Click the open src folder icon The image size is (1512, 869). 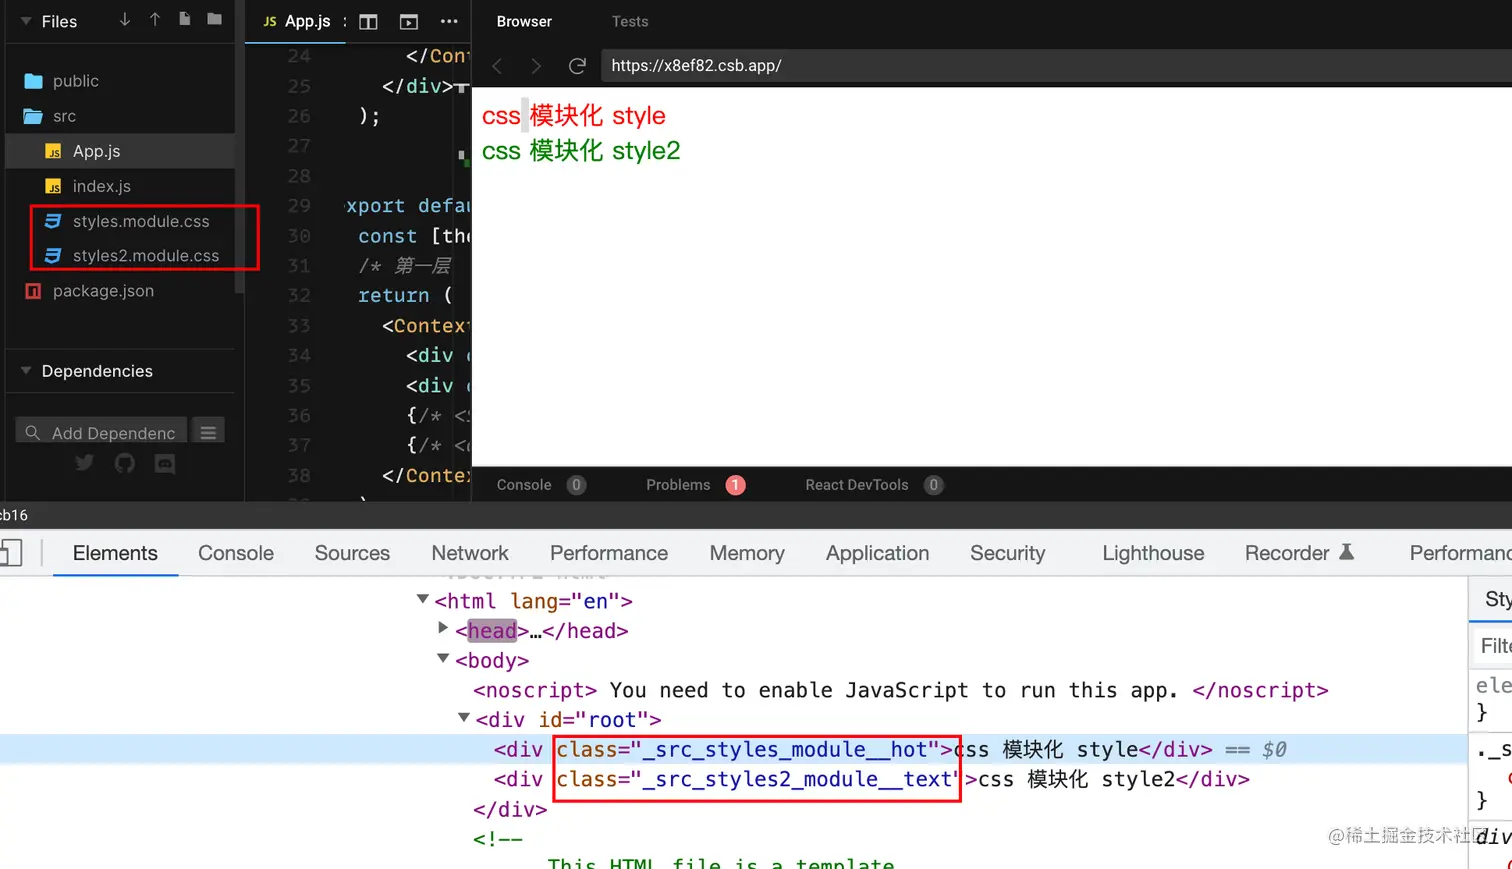[x=33, y=116]
